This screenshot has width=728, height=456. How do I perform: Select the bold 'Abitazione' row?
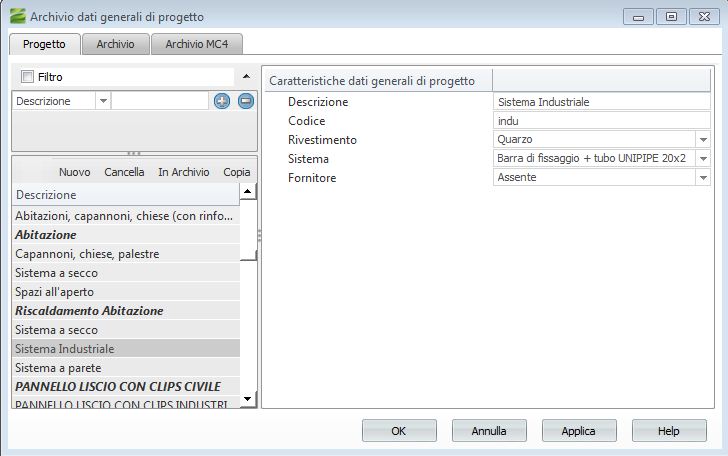point(125,235)
